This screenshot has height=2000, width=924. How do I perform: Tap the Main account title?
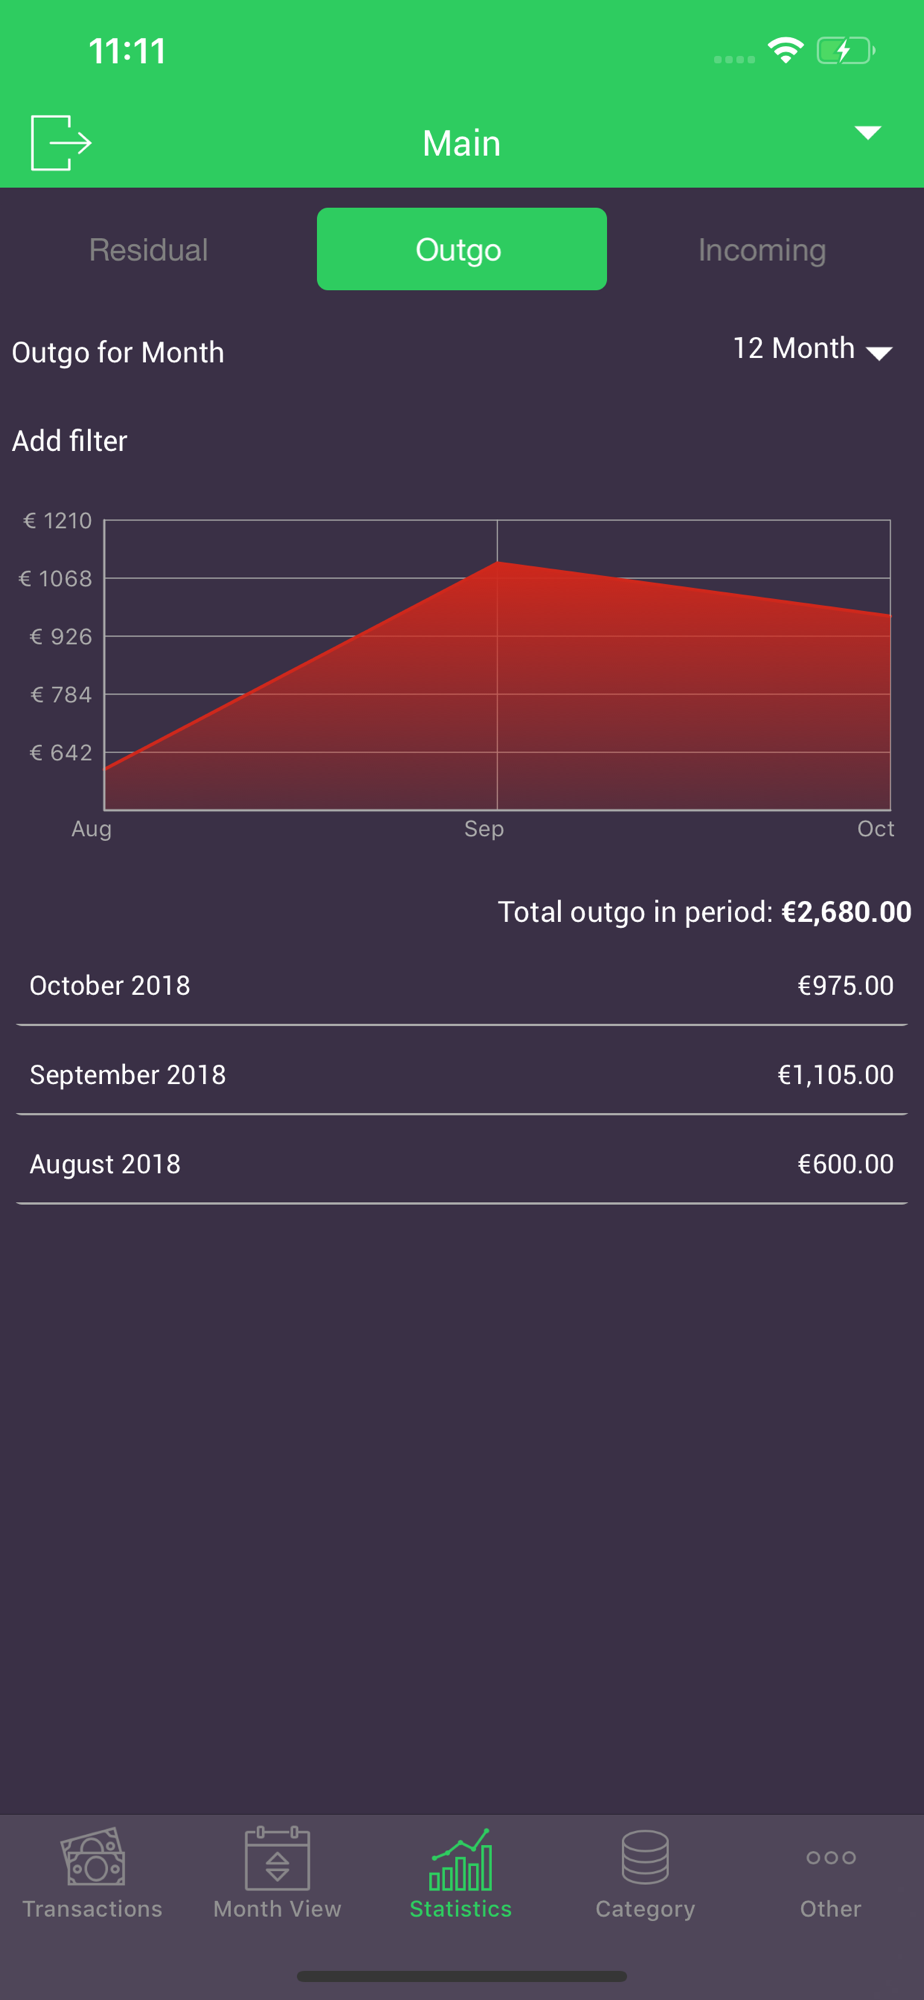pos(461,144)
